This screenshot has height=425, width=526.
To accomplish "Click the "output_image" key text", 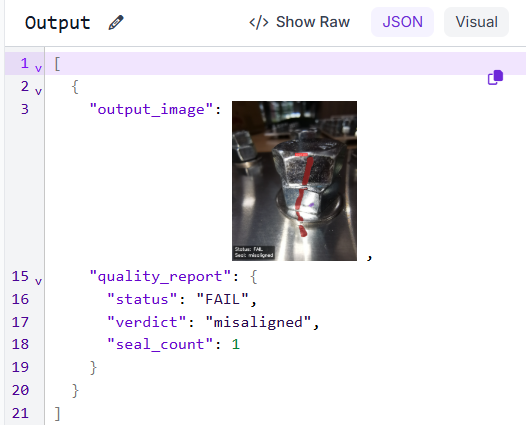I will (x=151, y=109).
